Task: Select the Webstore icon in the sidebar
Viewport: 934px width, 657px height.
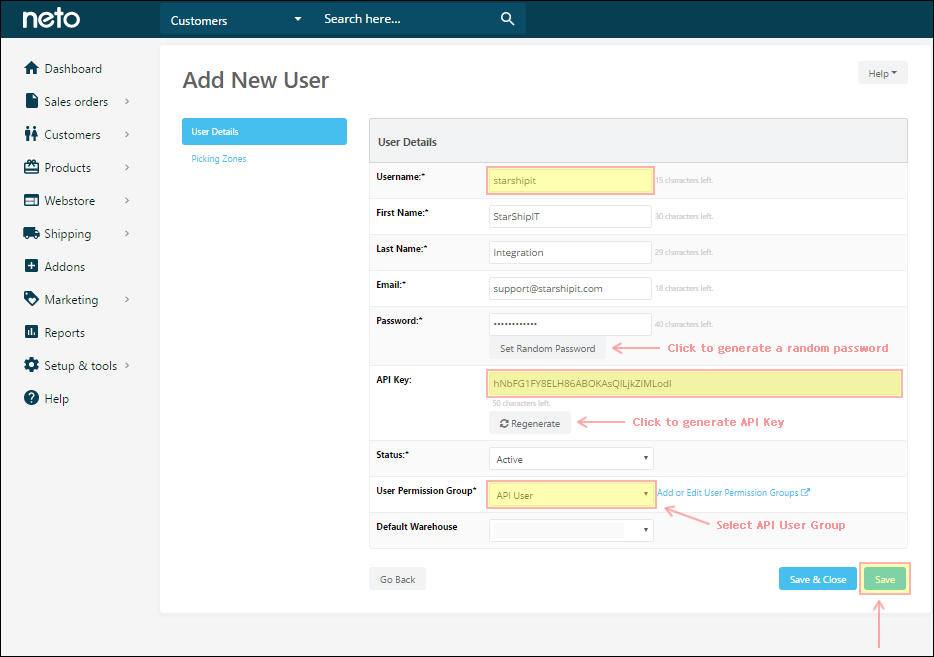Action: click(33, 200)
